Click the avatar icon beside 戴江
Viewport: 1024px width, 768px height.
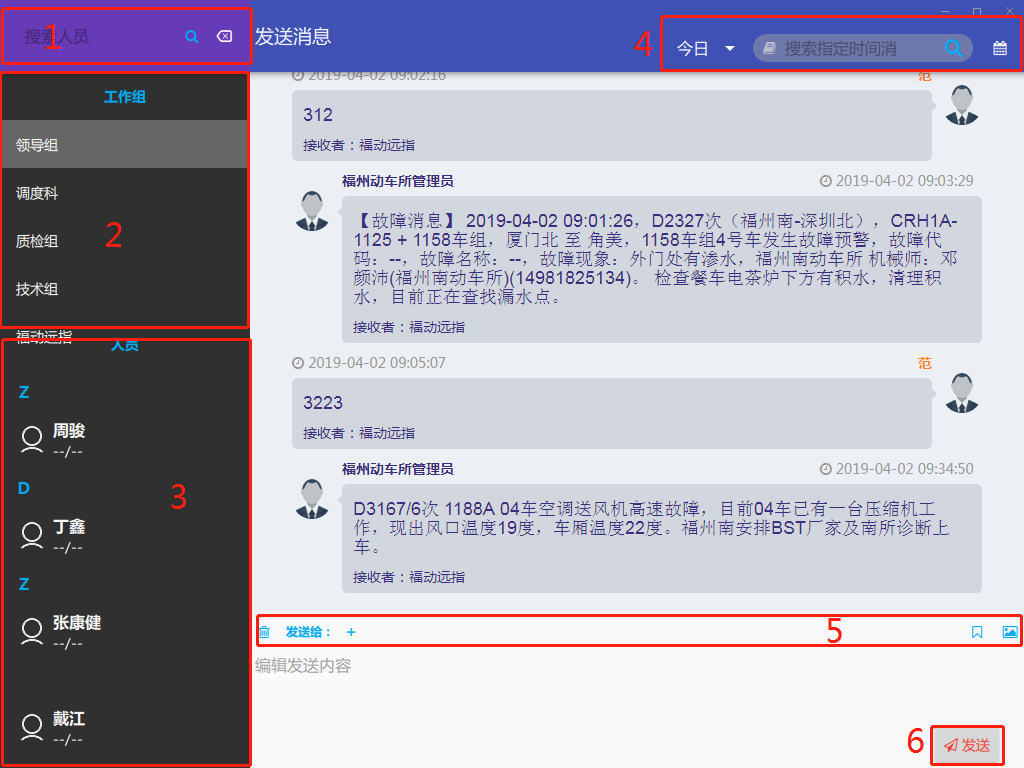(x=31, y=728)
